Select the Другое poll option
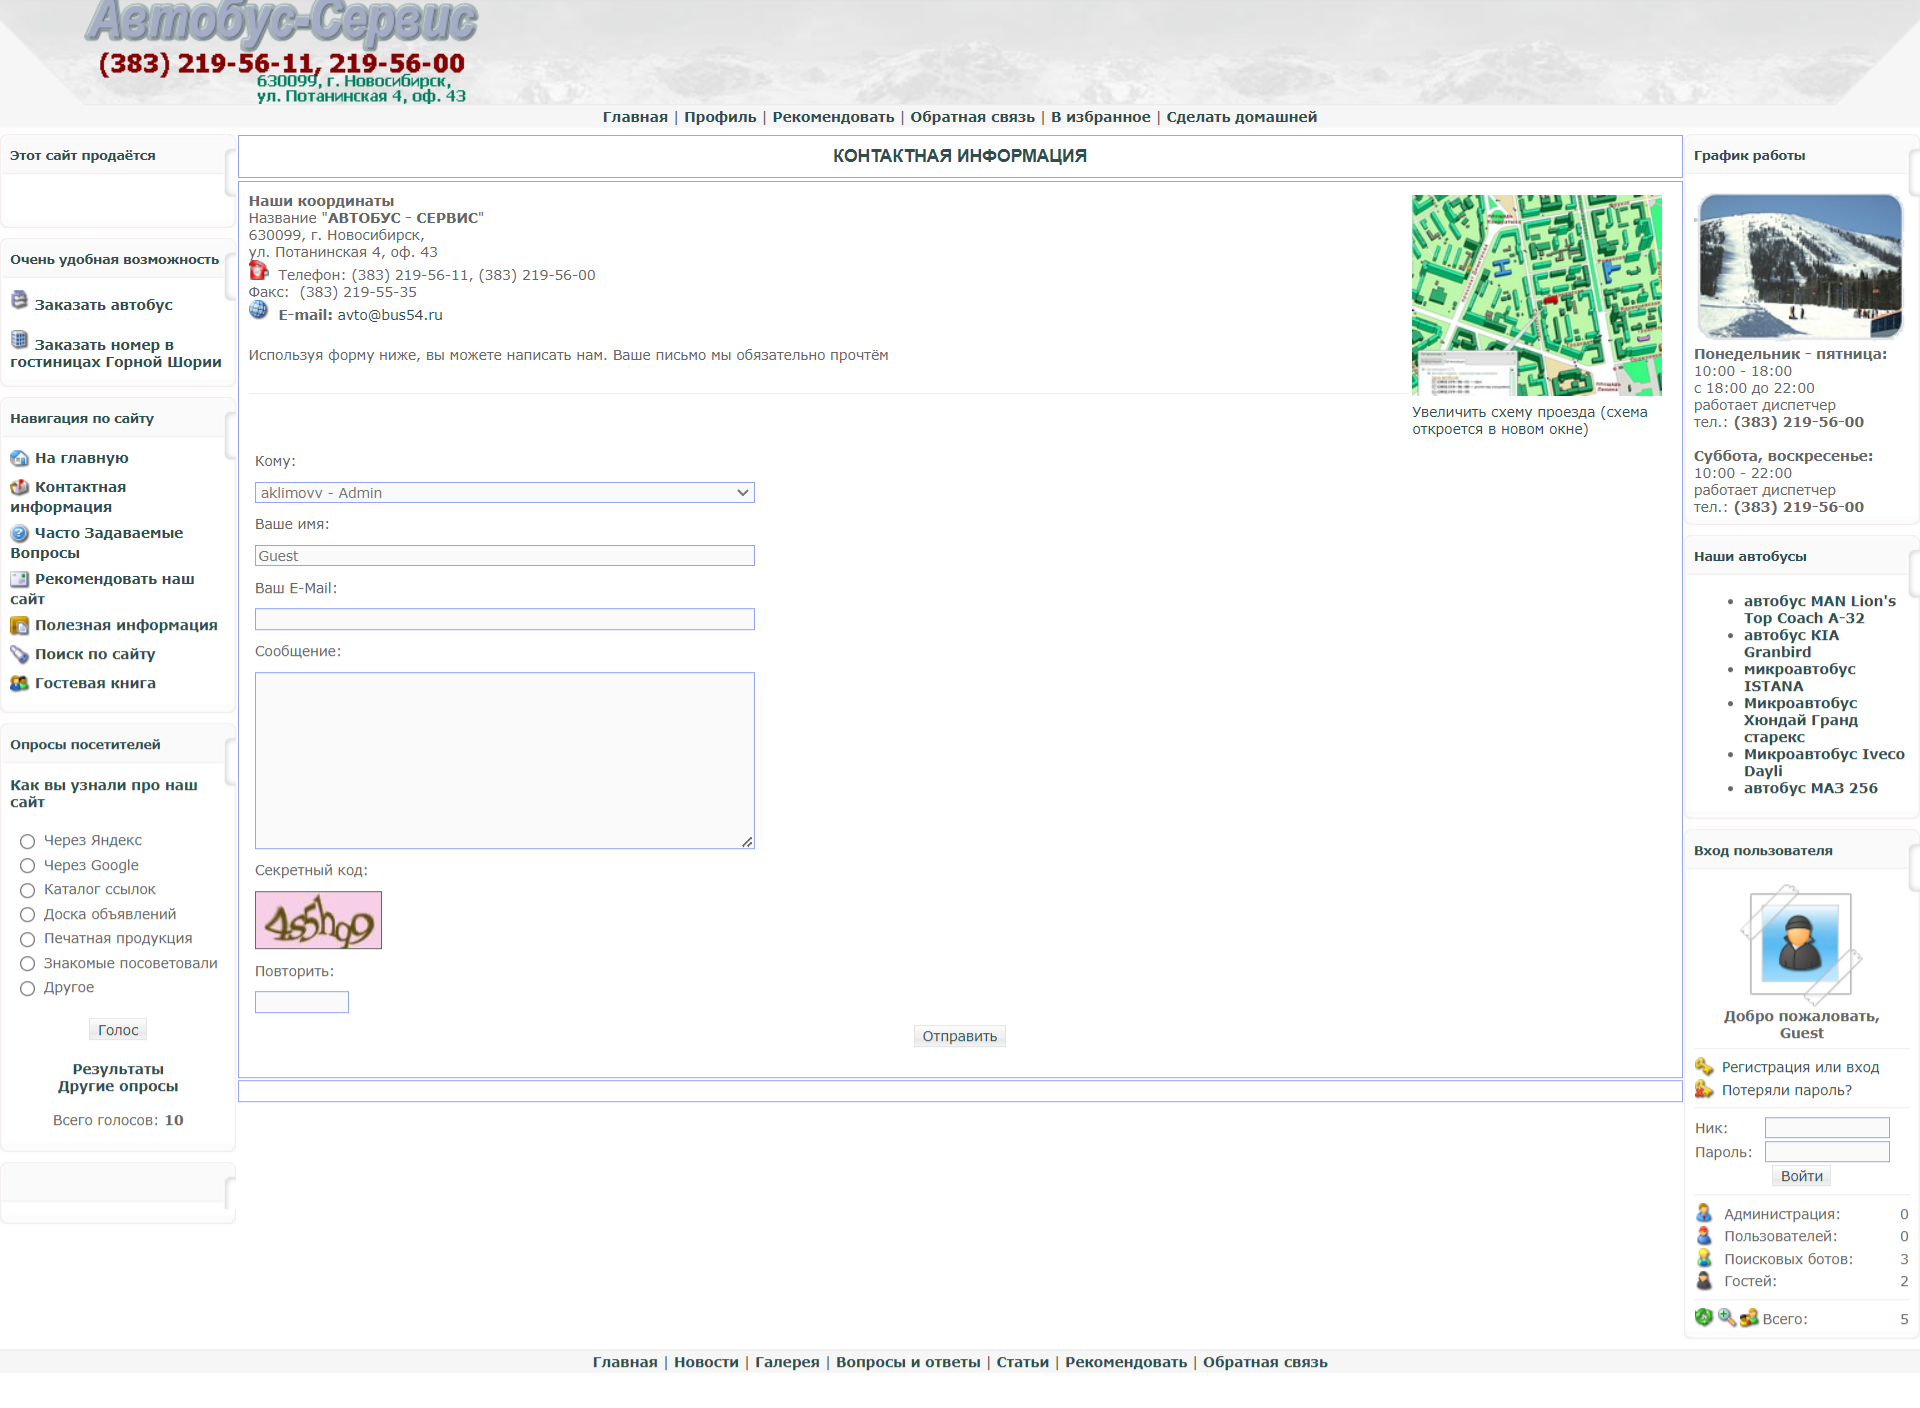The width and height of the screenshot is (1920, 1408). 28,988
